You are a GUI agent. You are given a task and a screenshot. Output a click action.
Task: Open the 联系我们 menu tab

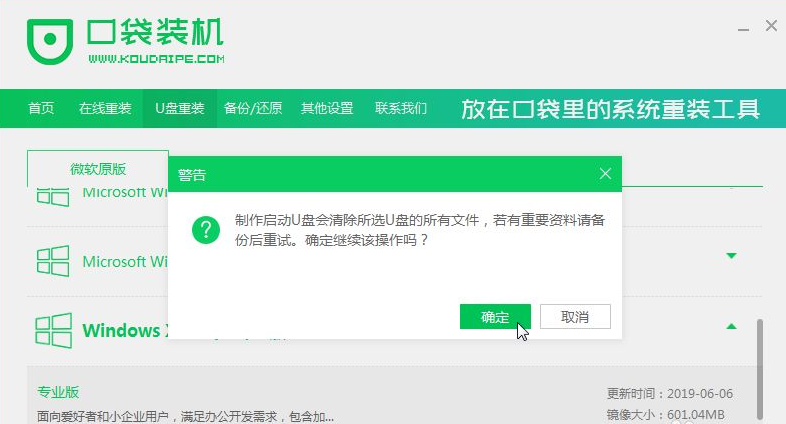(x=401, y=108)
